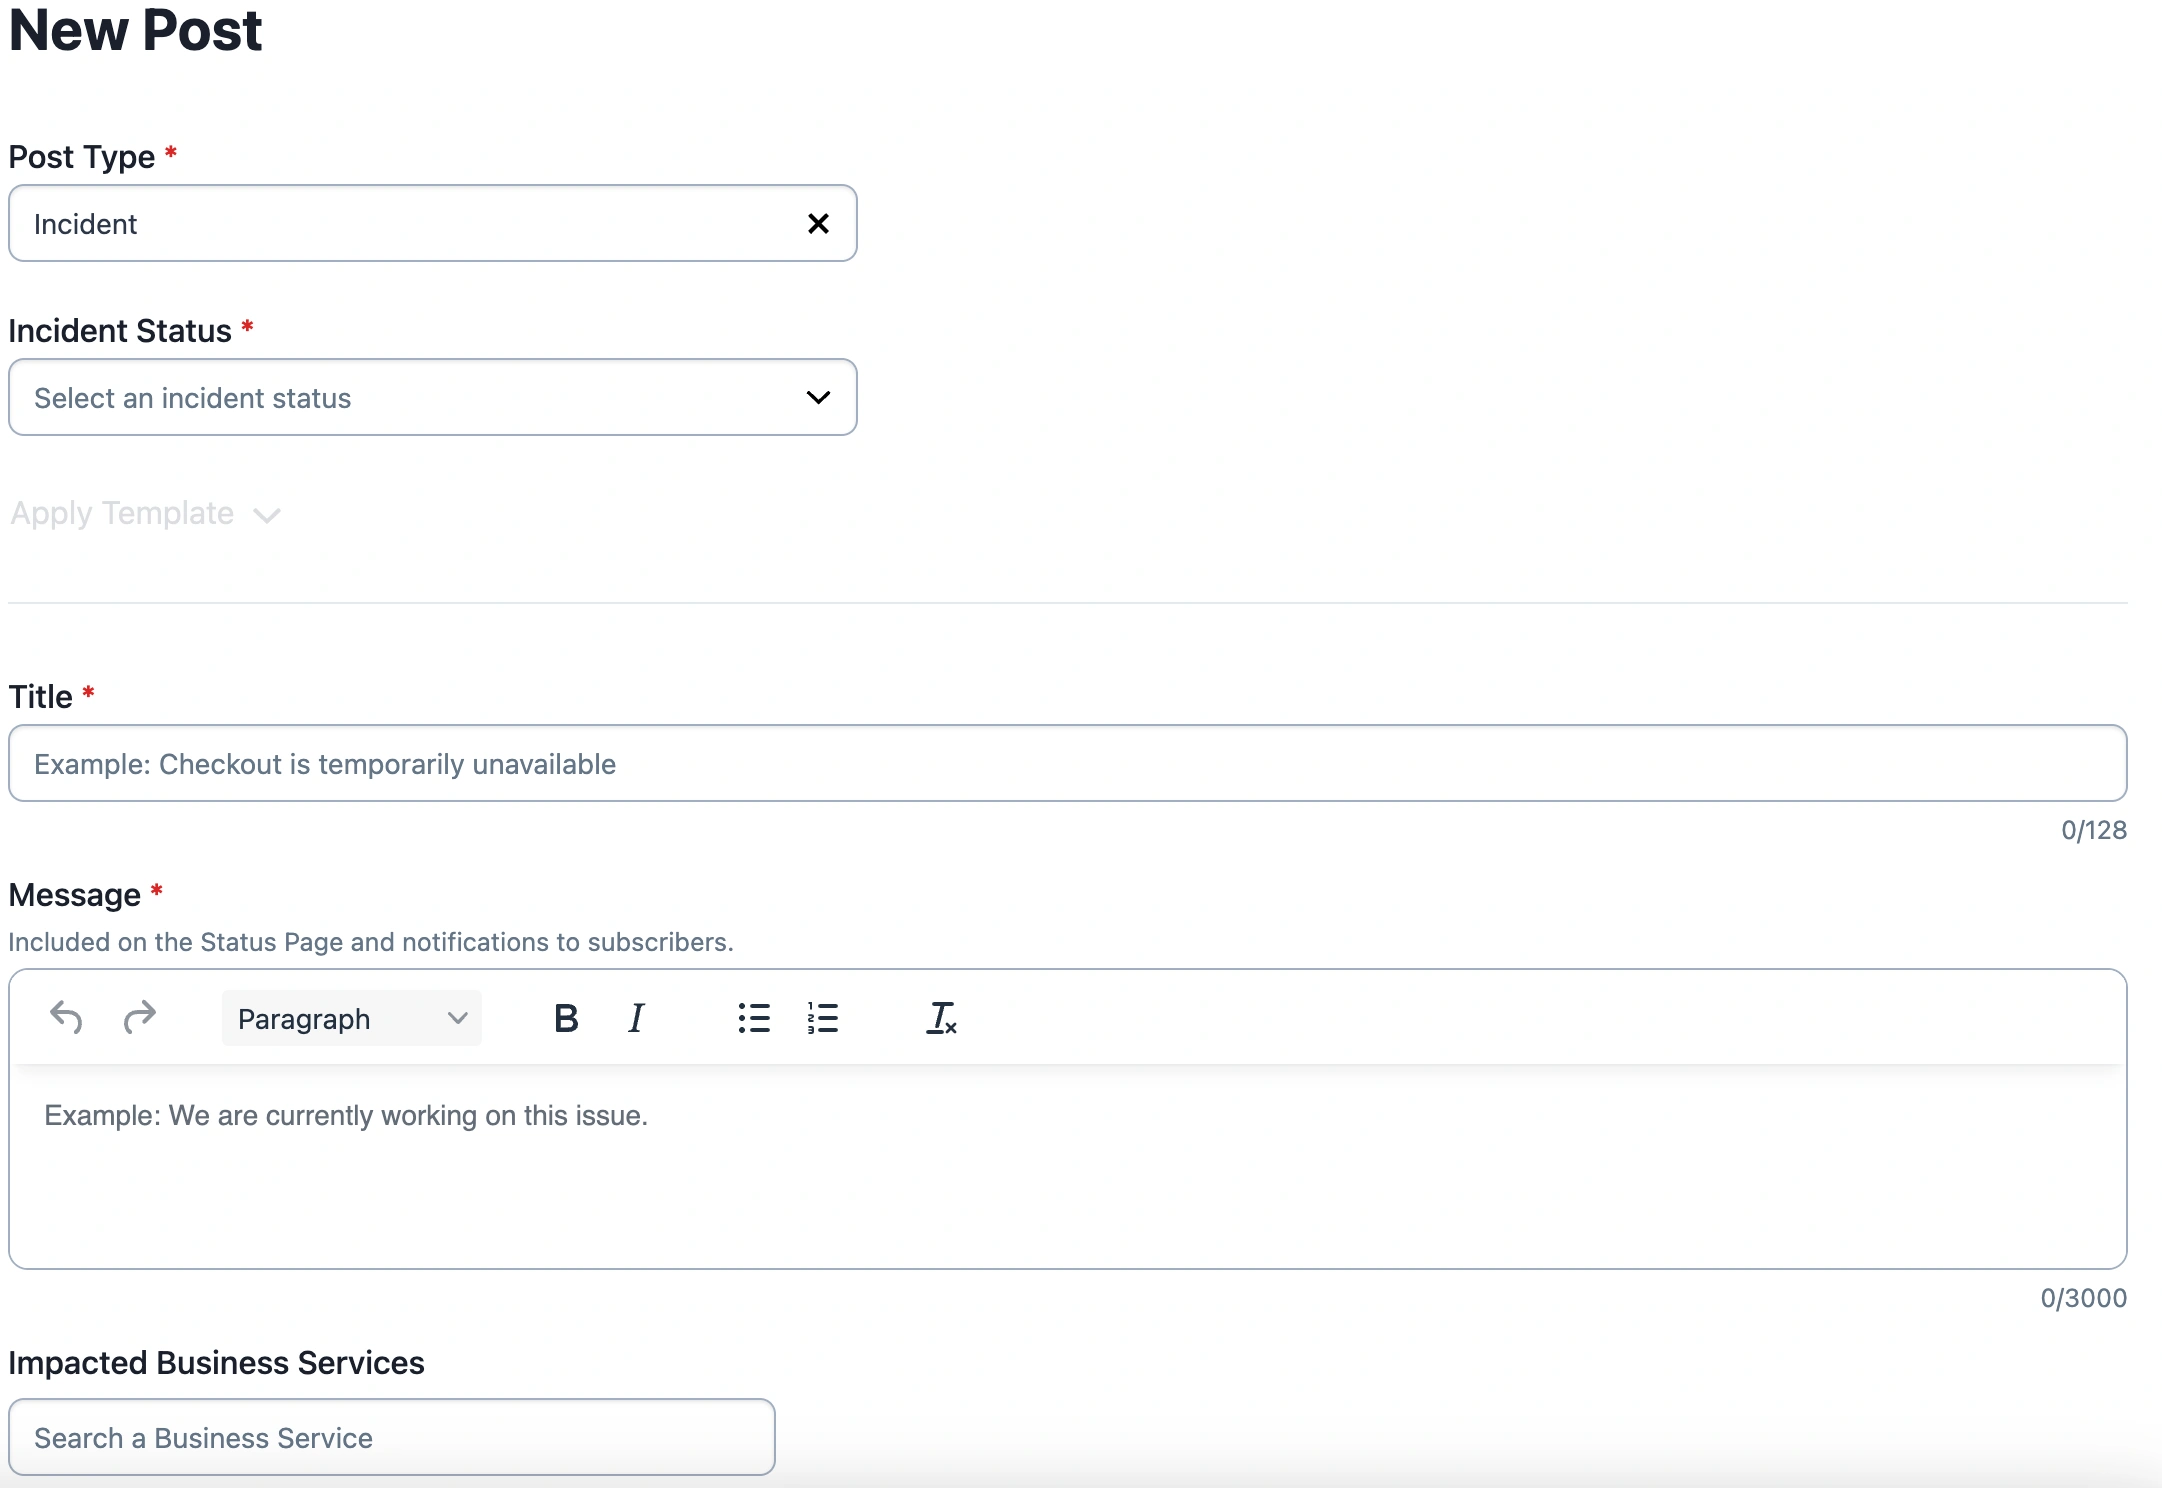
Task: Click the undo arrow in message editor
Action: [66, 1018]
